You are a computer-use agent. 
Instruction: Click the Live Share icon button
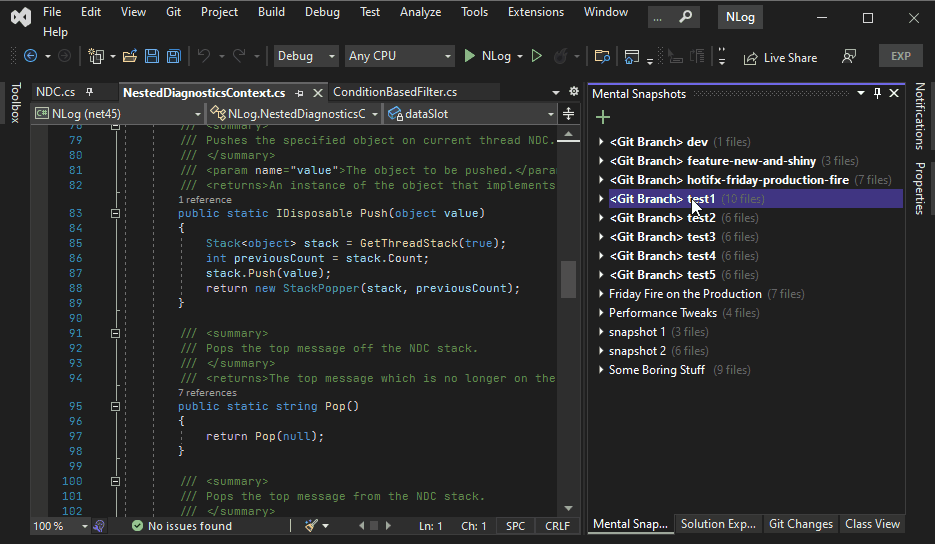(780, 58)
